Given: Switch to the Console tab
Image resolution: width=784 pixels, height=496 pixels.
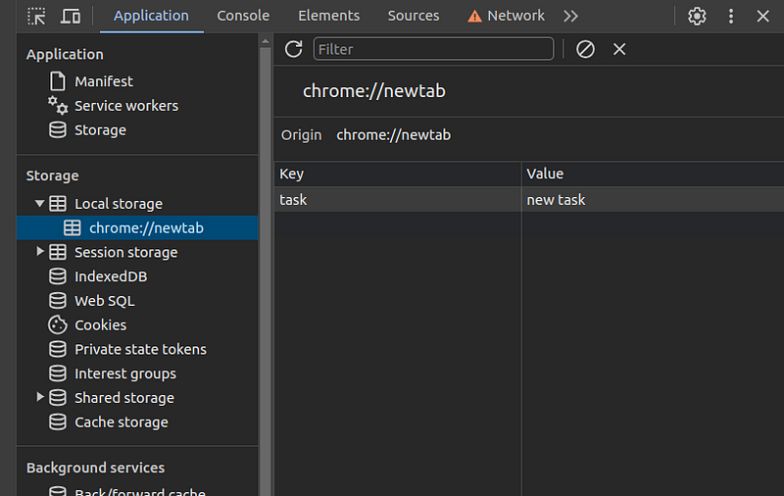Looking at the screenshot, I should [243, 16].
